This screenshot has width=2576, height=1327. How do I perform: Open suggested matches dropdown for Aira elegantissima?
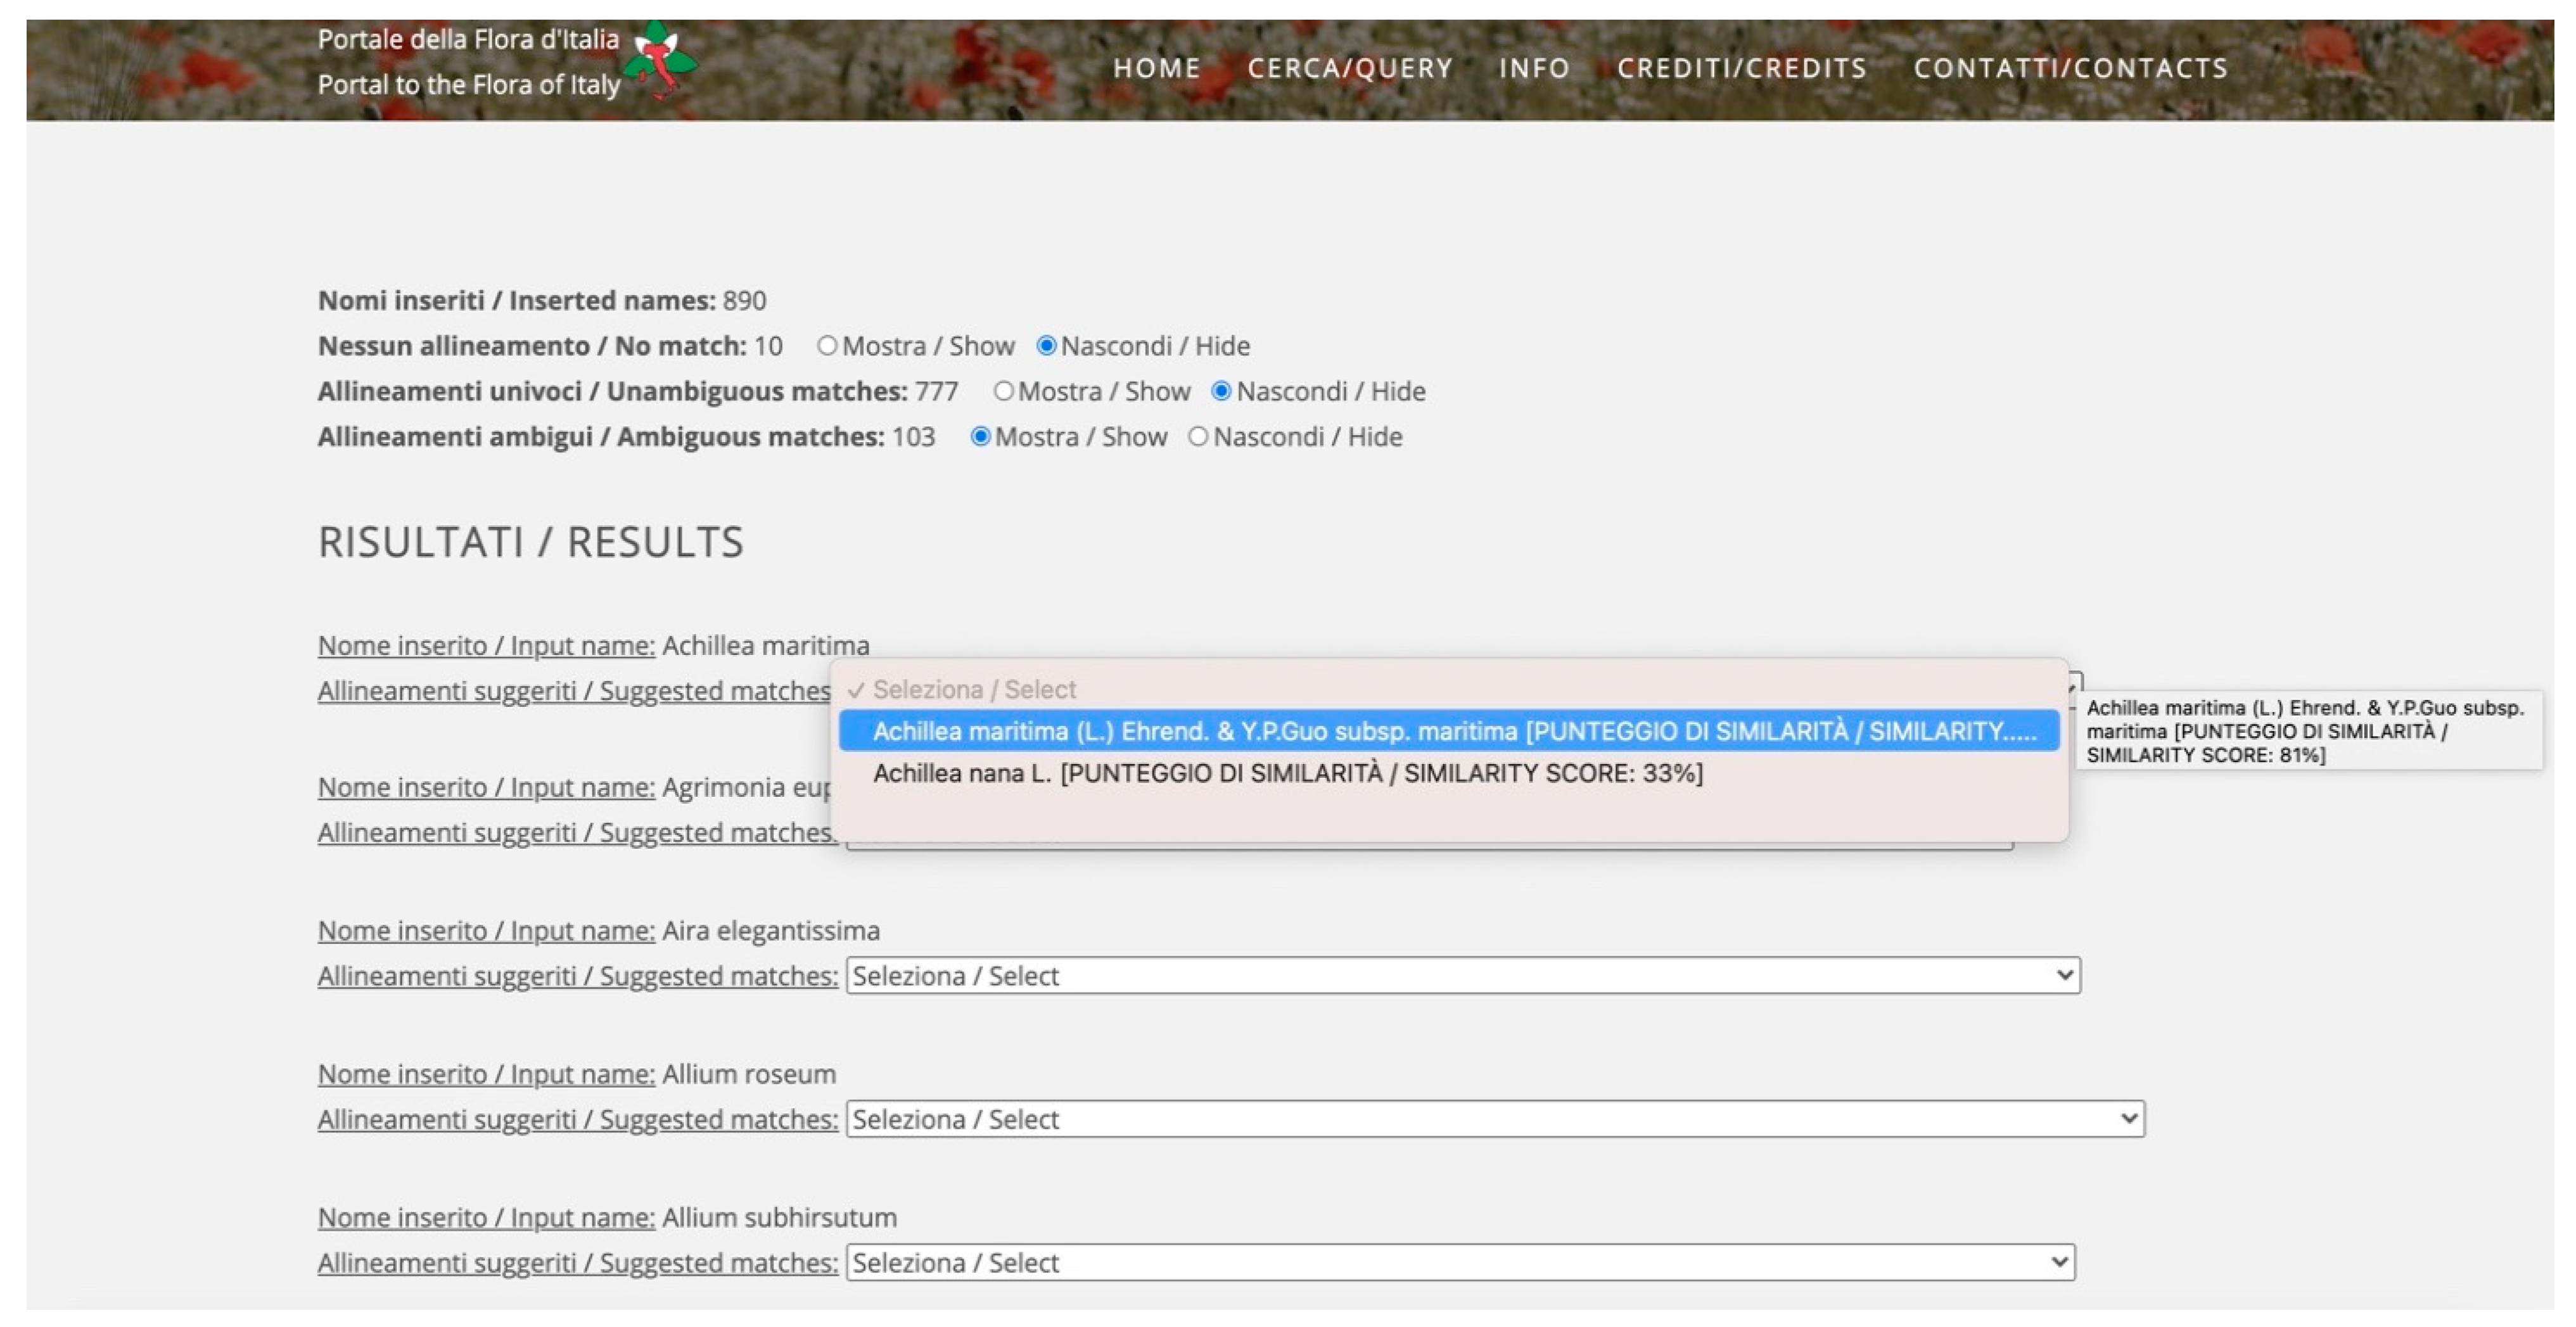(1462, 975)
